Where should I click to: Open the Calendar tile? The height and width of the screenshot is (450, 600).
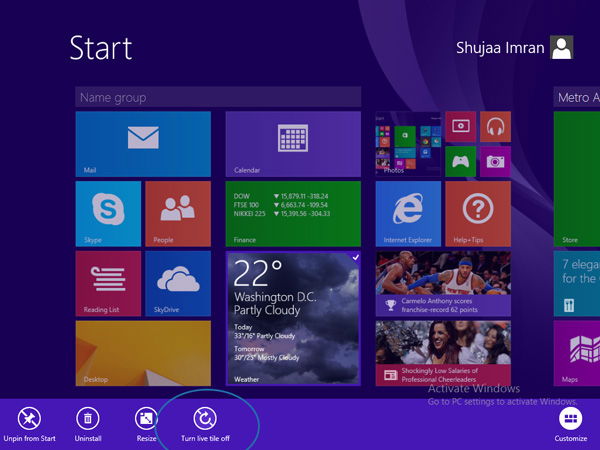point(293,144)
